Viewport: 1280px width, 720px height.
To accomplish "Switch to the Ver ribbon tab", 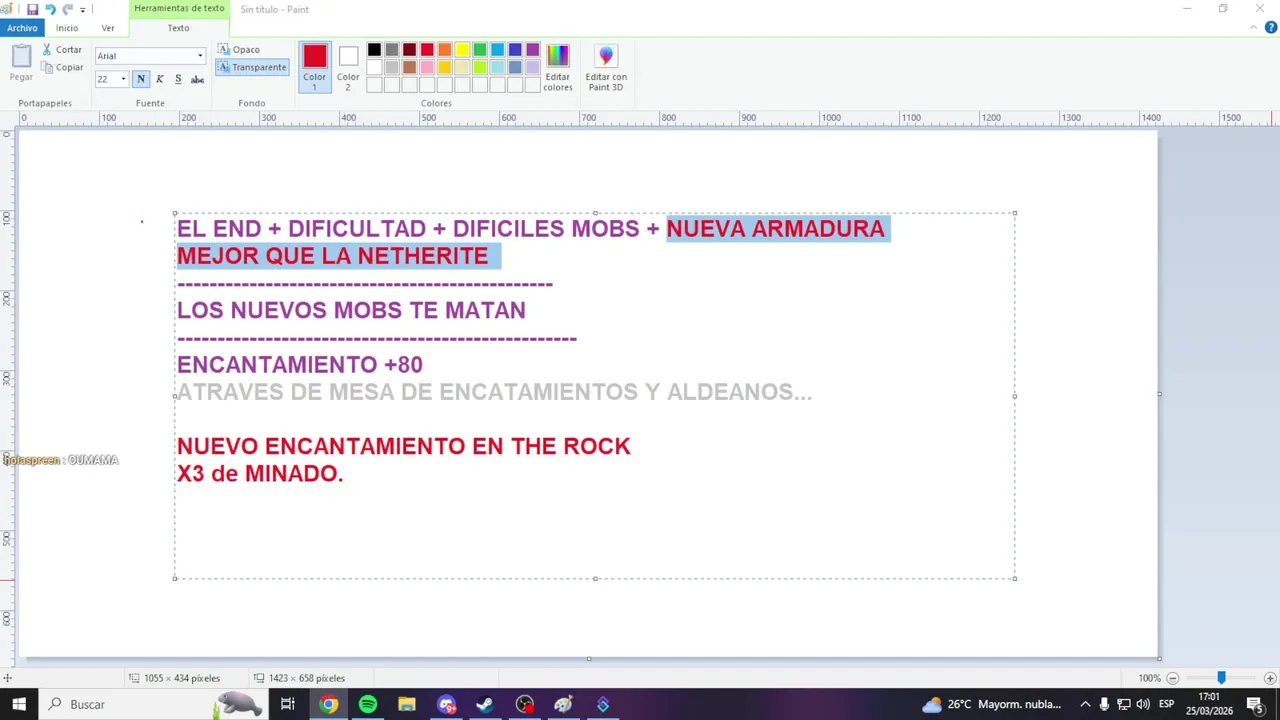I will [108, 28].
